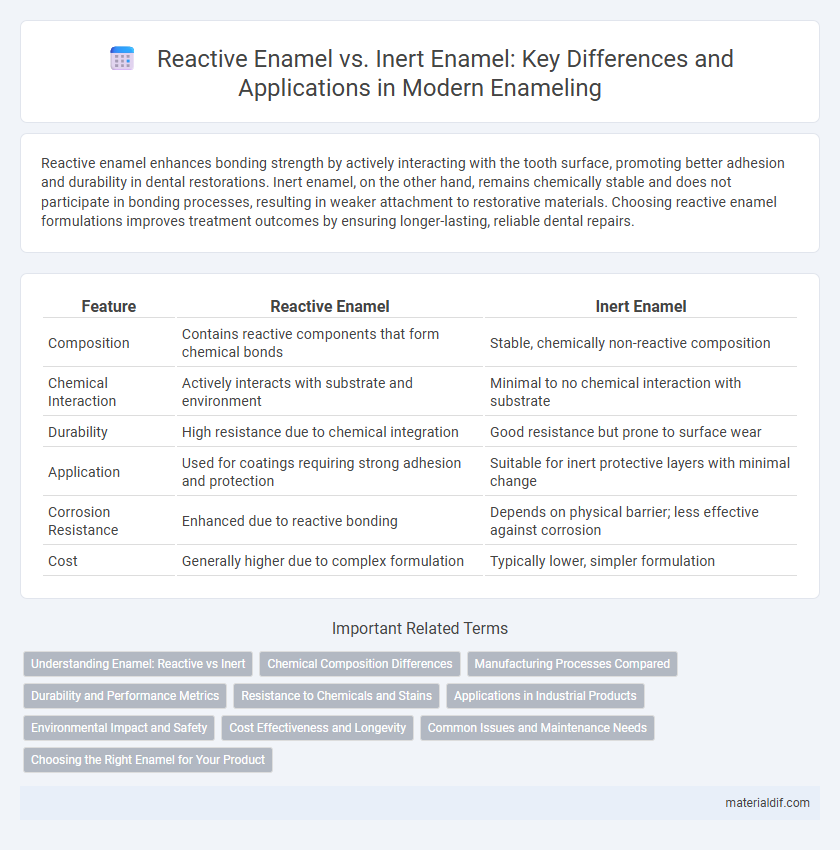Select the 'Chemical Interaction' row label
This screenshot has height=850, width=840.
(82, 392)
